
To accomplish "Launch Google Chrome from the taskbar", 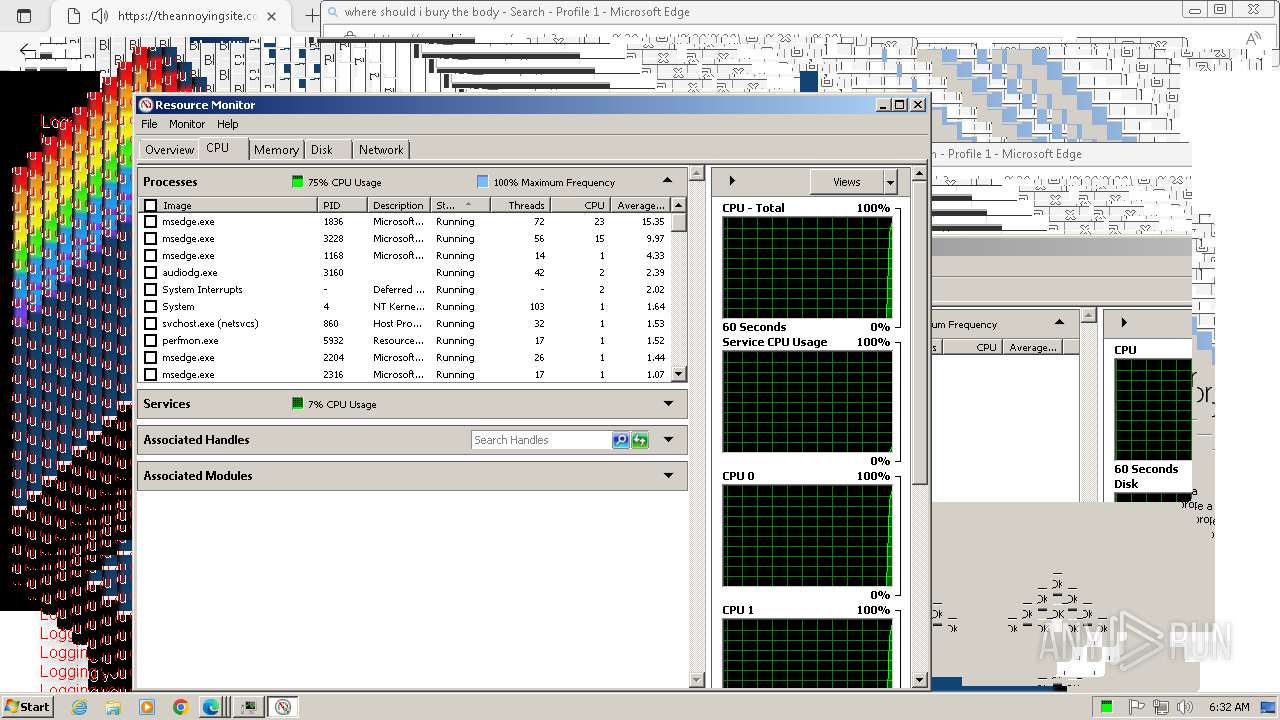I will [180, 707].
